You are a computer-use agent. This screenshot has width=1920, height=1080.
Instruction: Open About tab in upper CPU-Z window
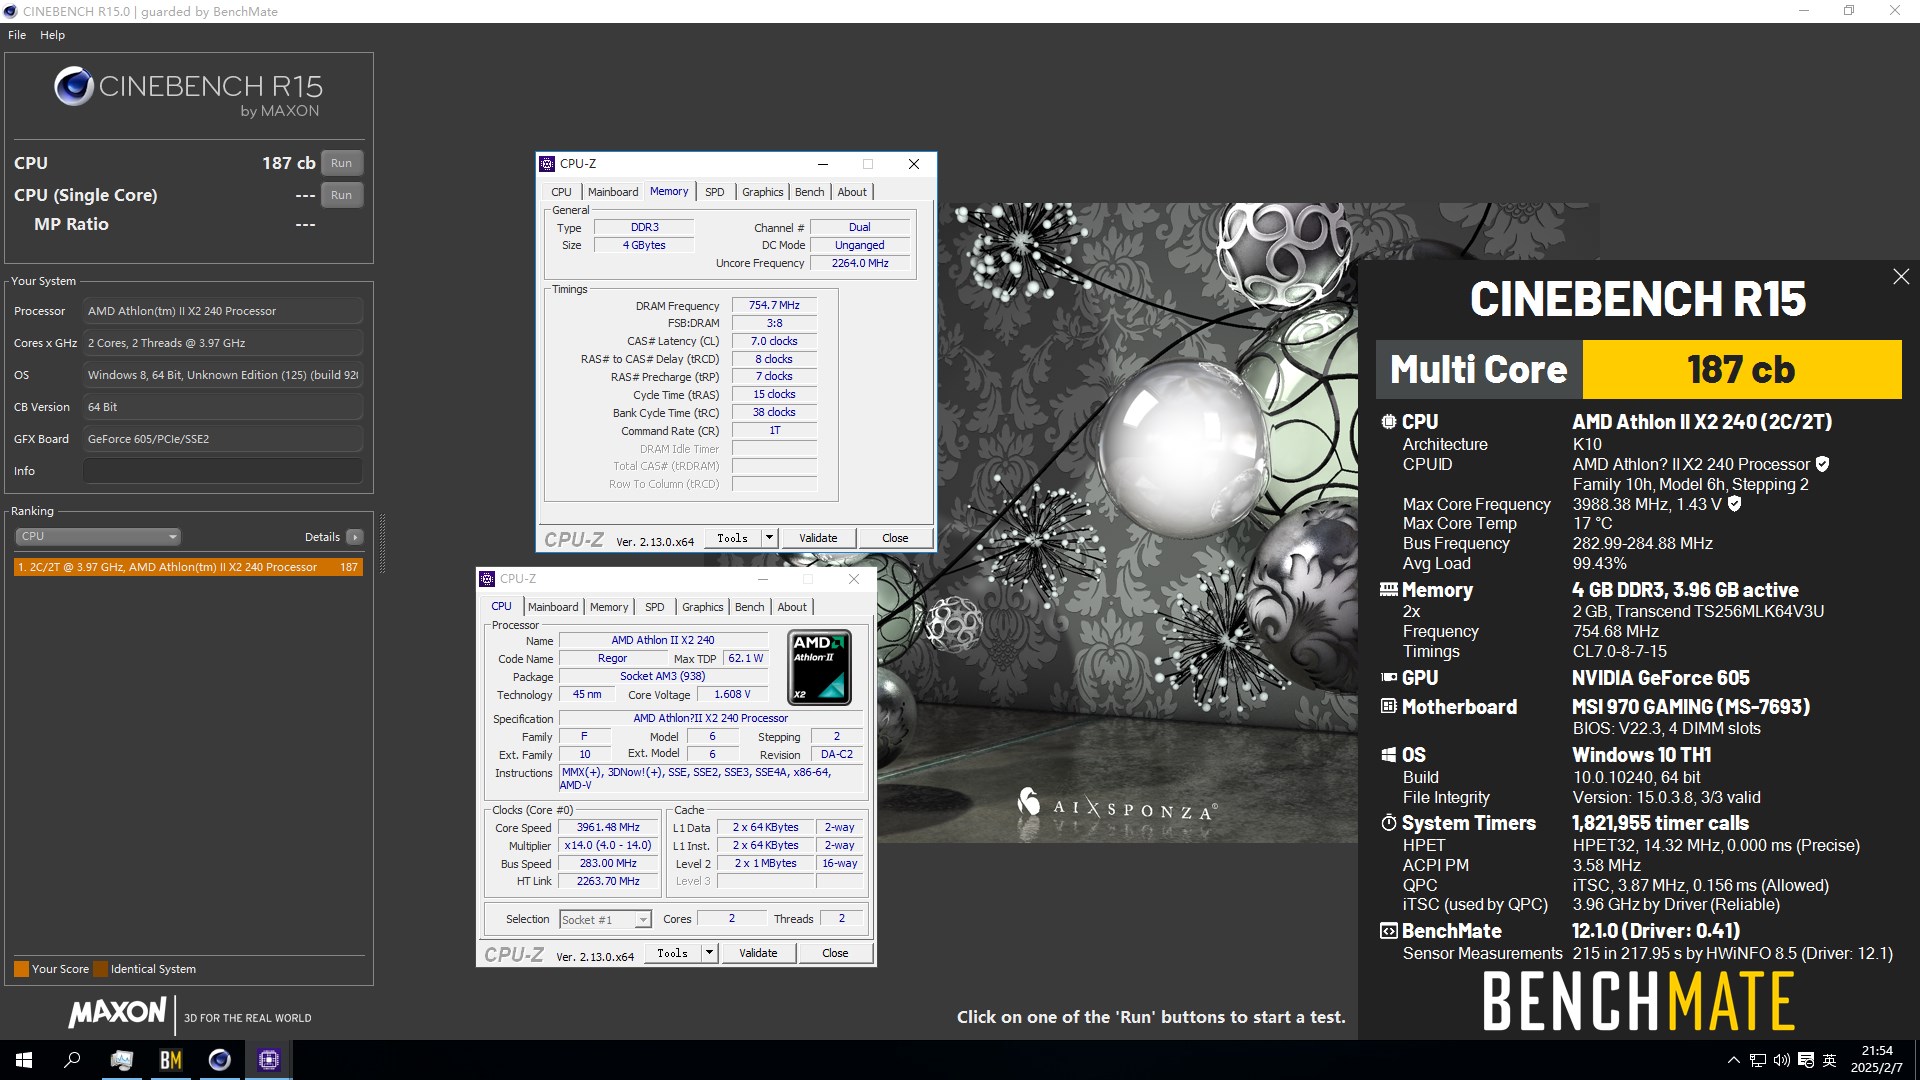pyautogui.click(x=852, y=192)
